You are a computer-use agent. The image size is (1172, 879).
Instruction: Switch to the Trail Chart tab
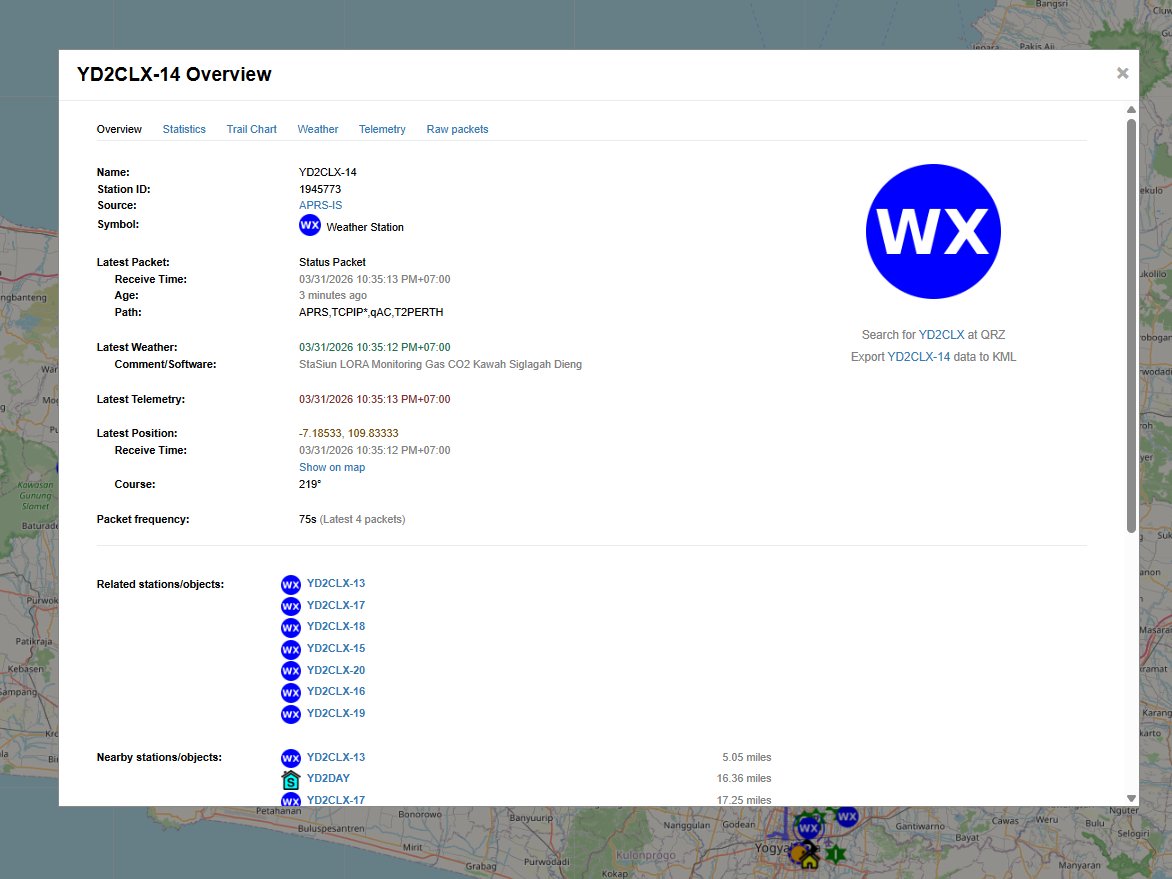(x=251, y=129)
